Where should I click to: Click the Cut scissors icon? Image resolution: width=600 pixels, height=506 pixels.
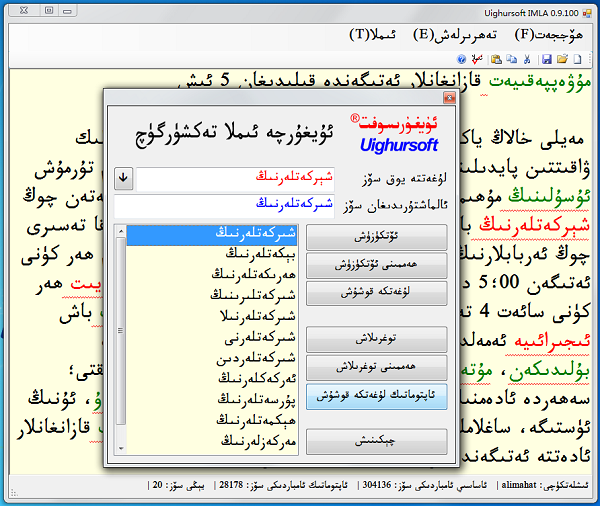coord(527,59)
